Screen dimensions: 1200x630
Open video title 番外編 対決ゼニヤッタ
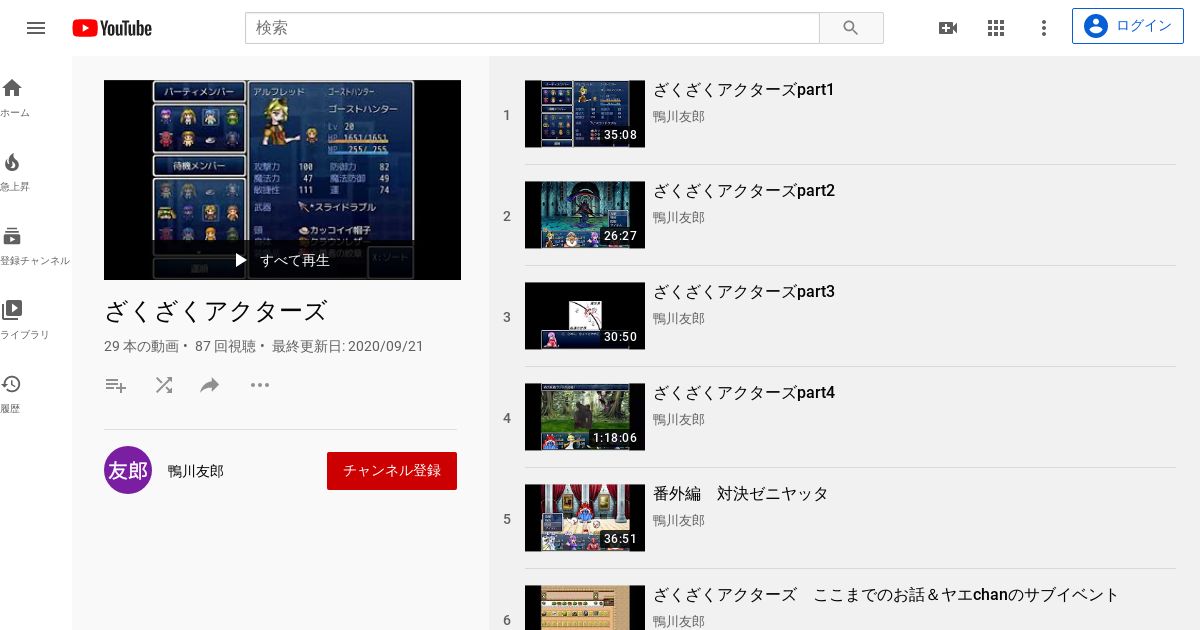pyautogui.click(x=741, y=494)
